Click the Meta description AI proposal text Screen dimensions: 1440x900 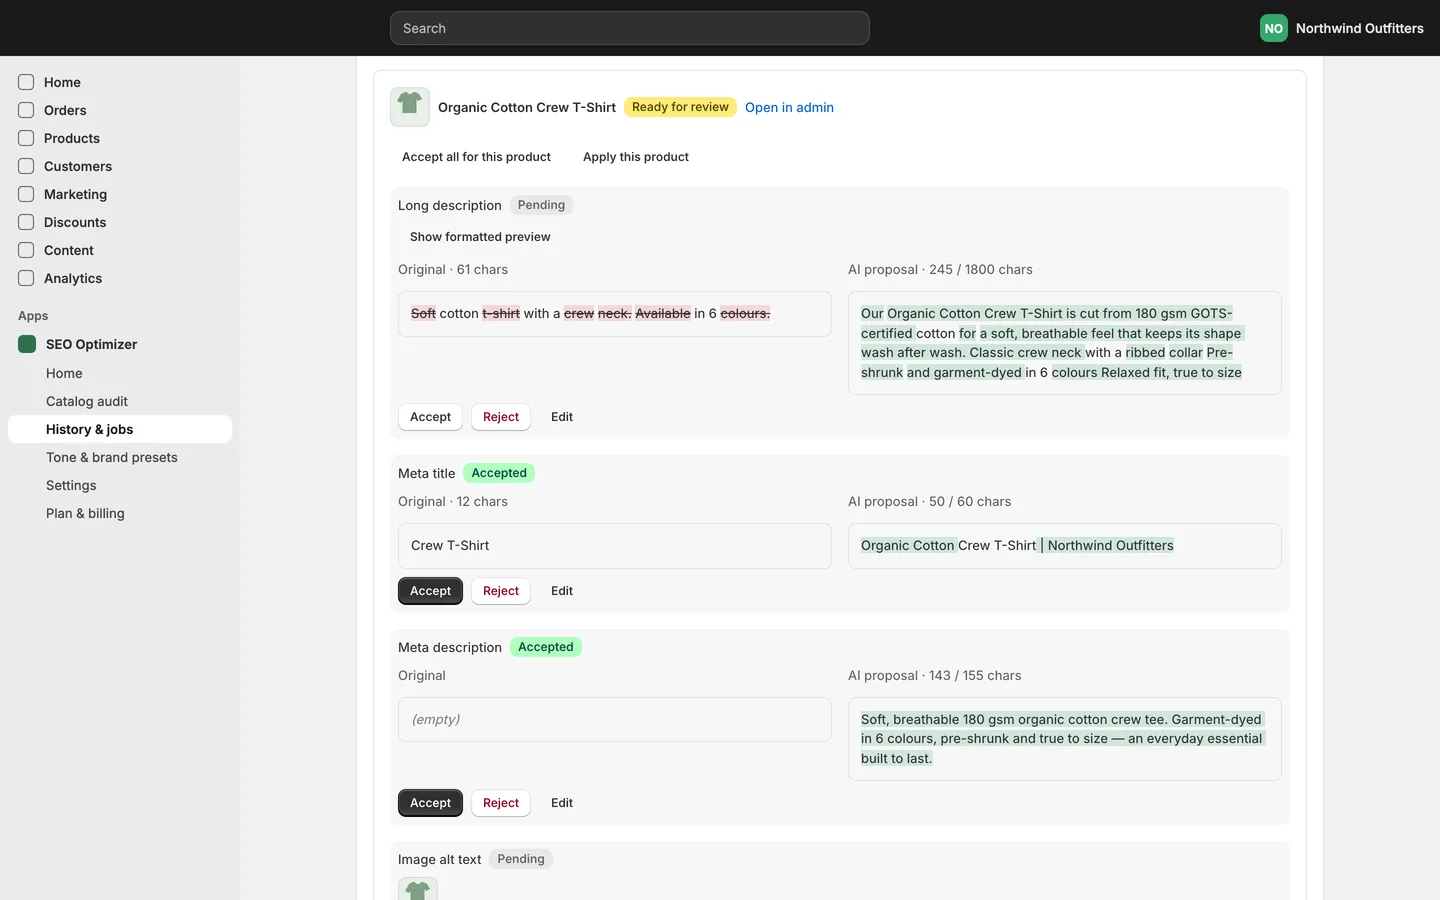[x=1062, y=739]
